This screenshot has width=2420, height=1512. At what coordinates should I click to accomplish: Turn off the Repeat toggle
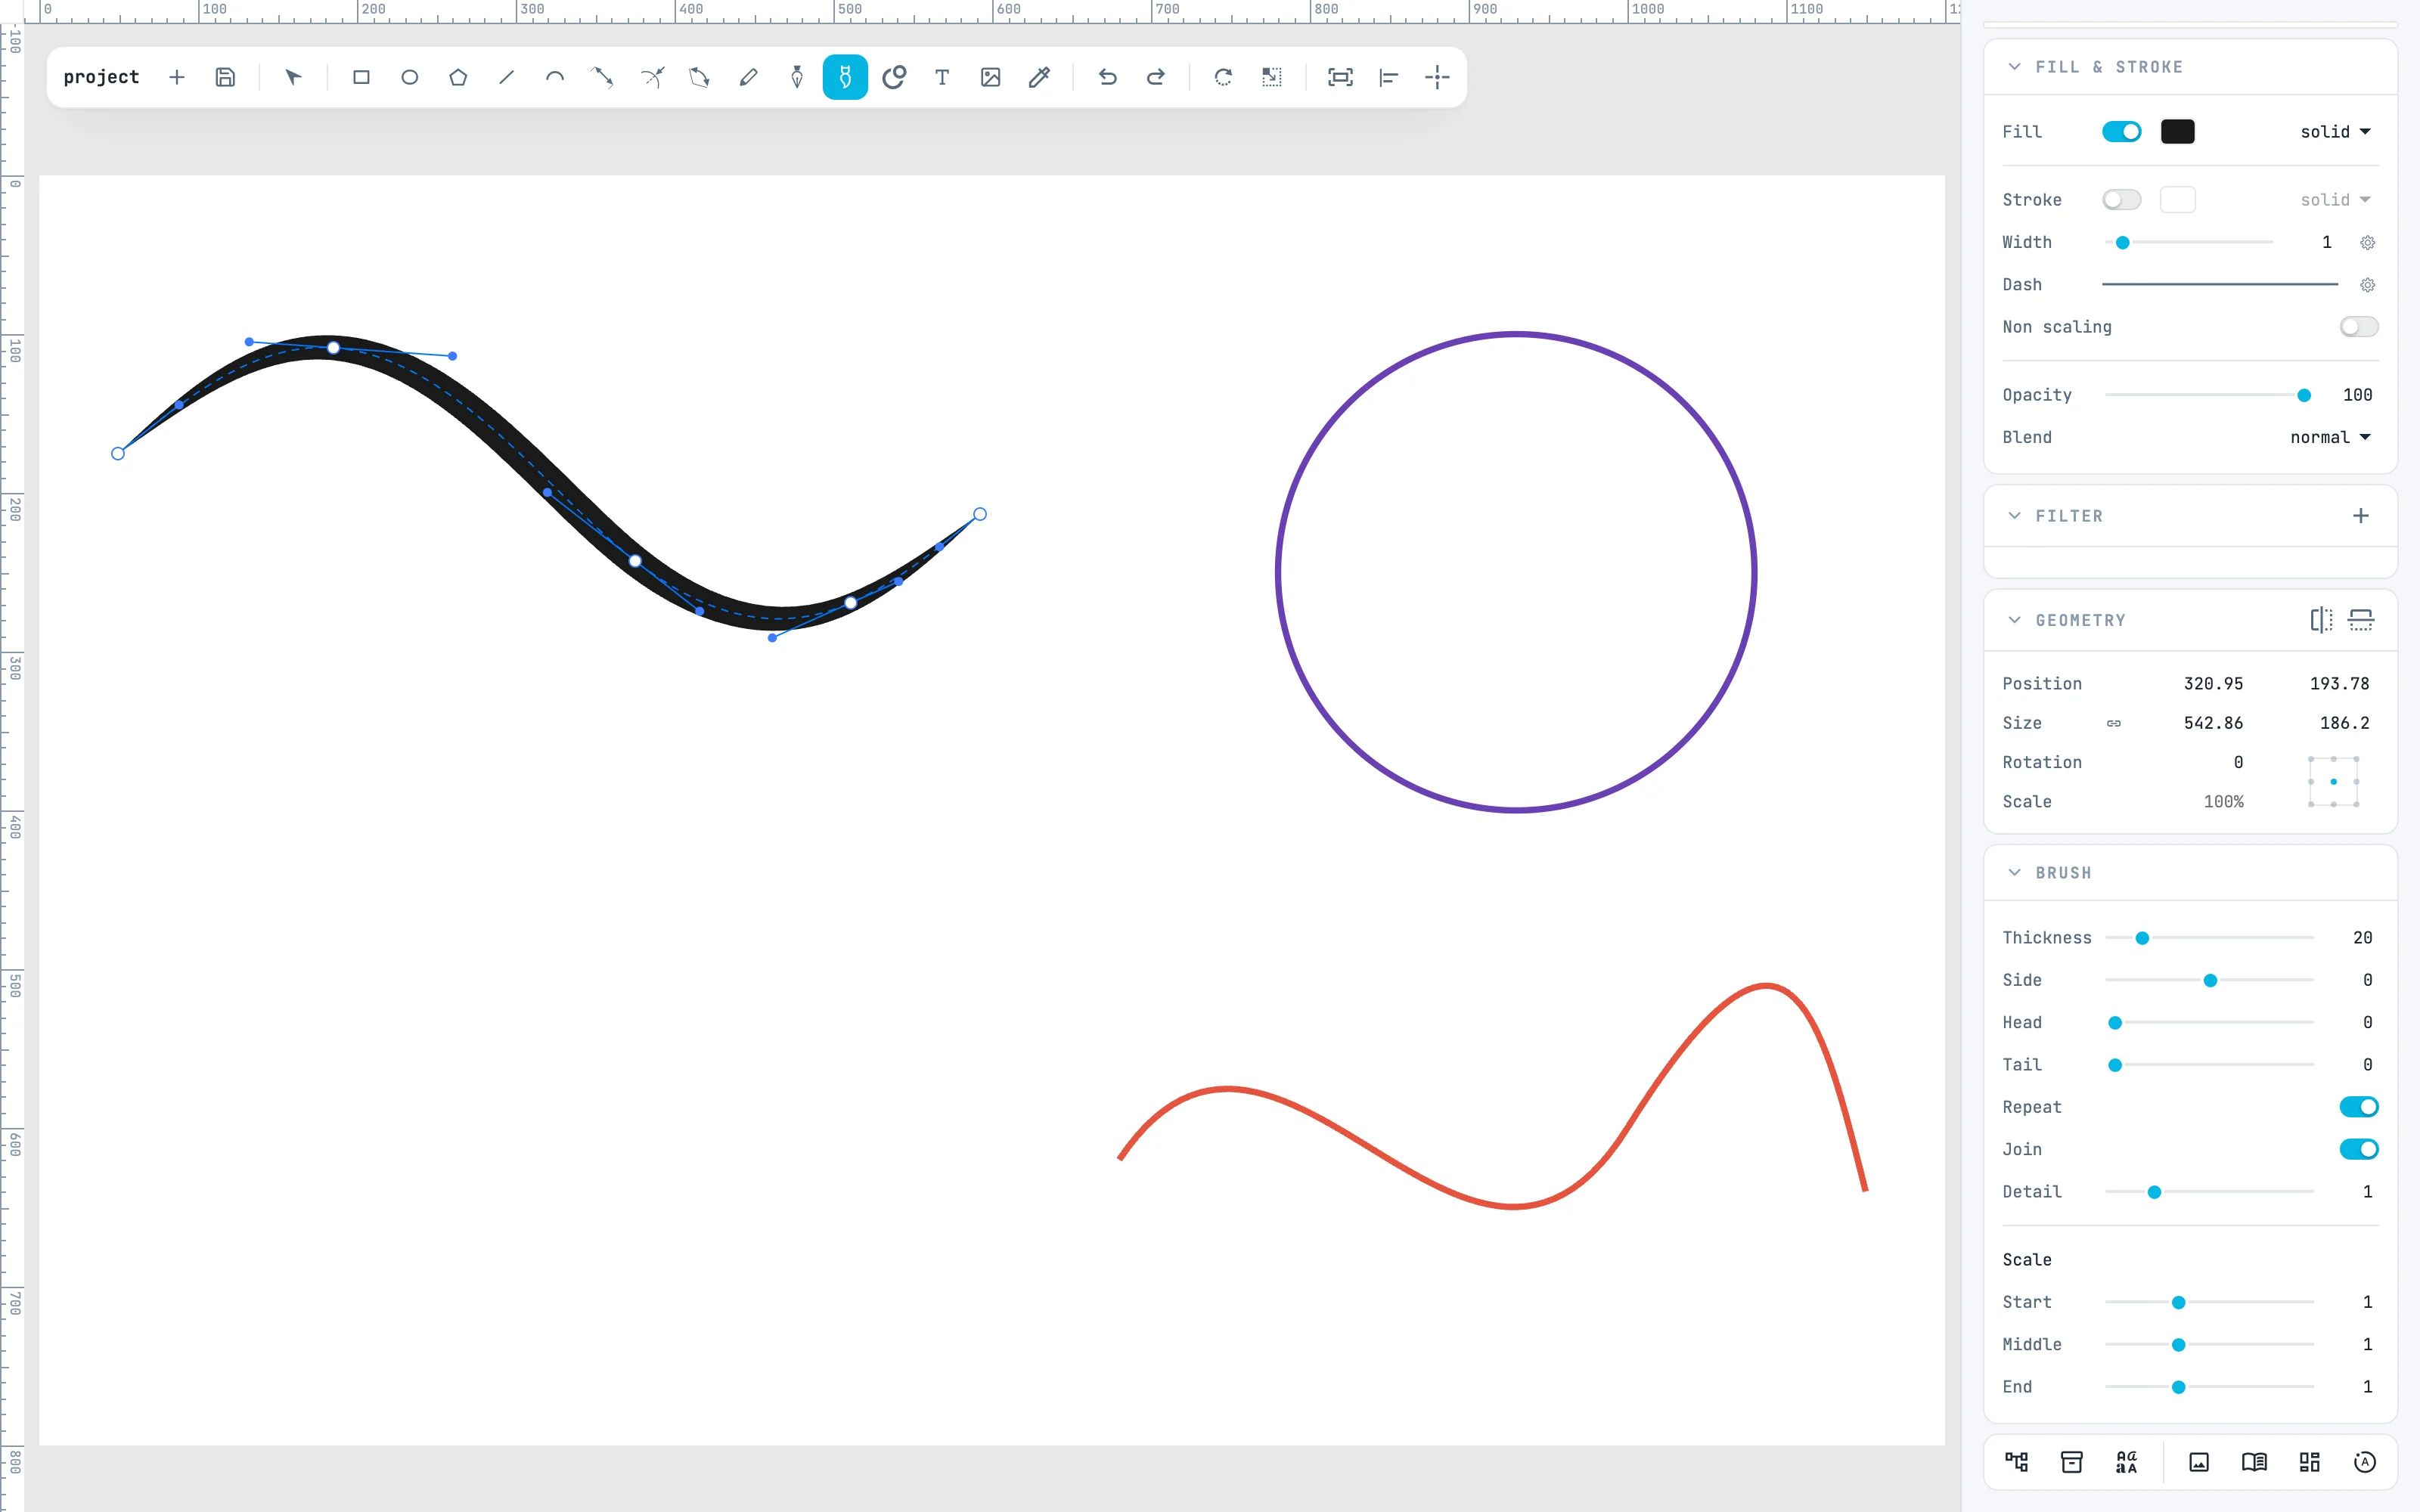(2359, 1107)
